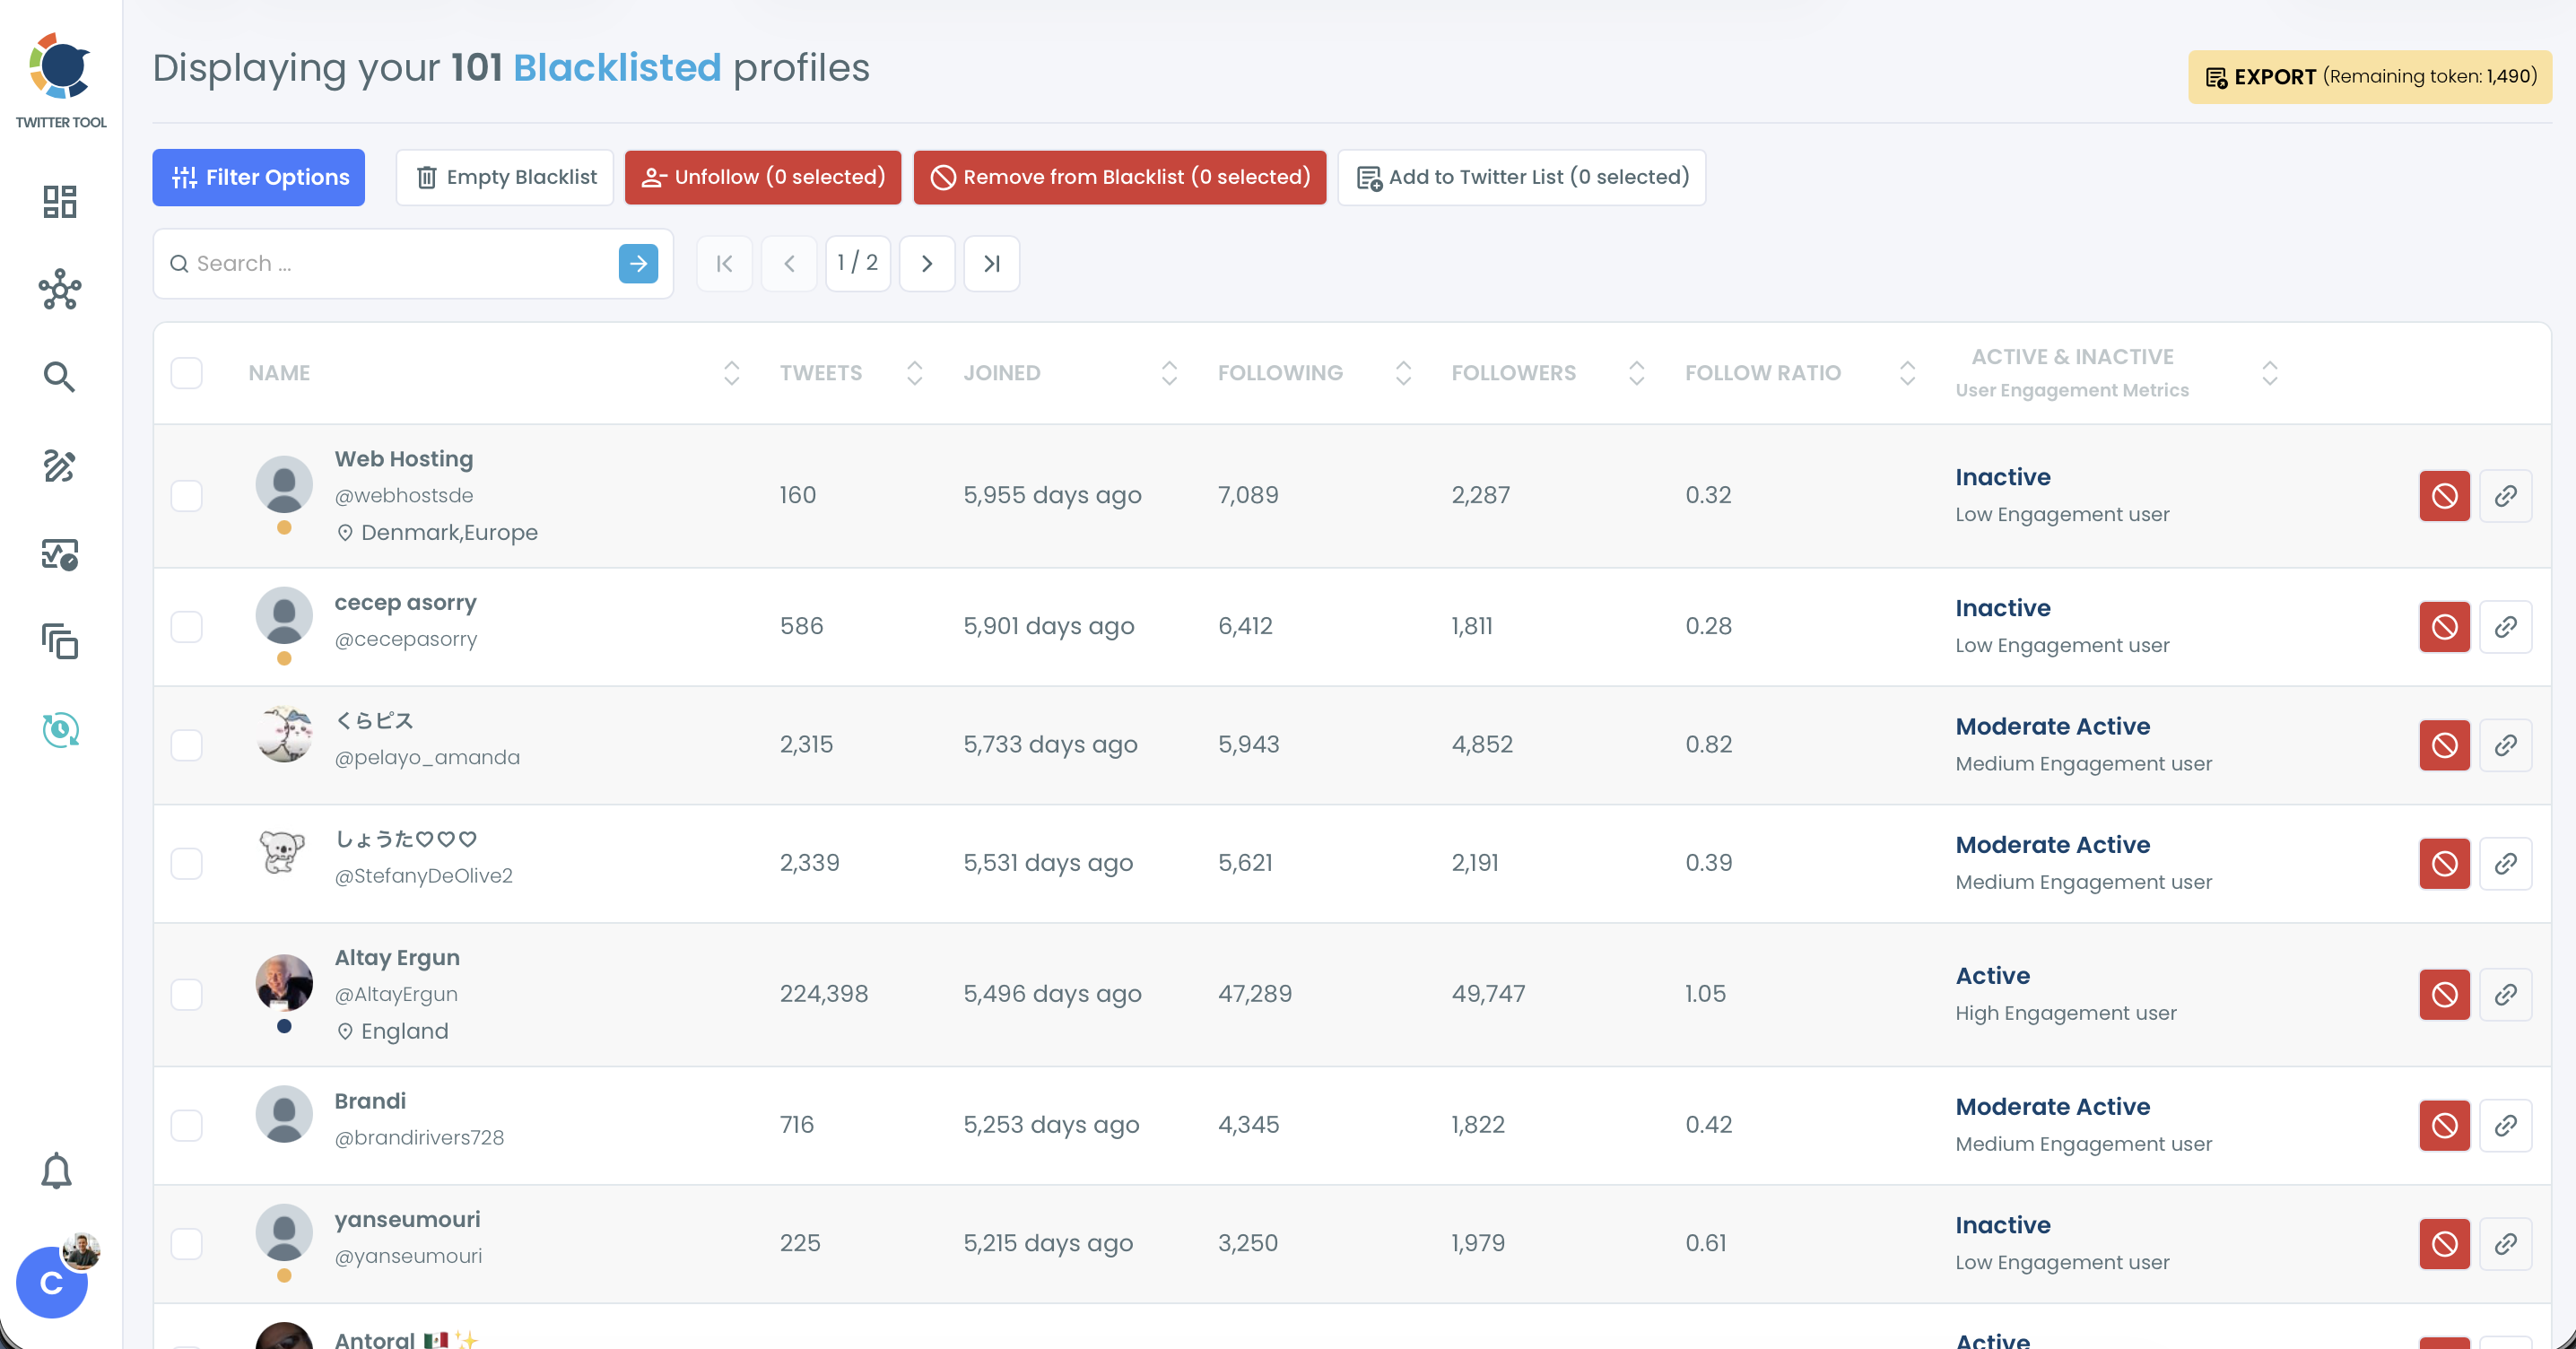This screenshot has height=1349, width=2576.
Task: Click Empty Blacklist button
Action: coord(505,177)
